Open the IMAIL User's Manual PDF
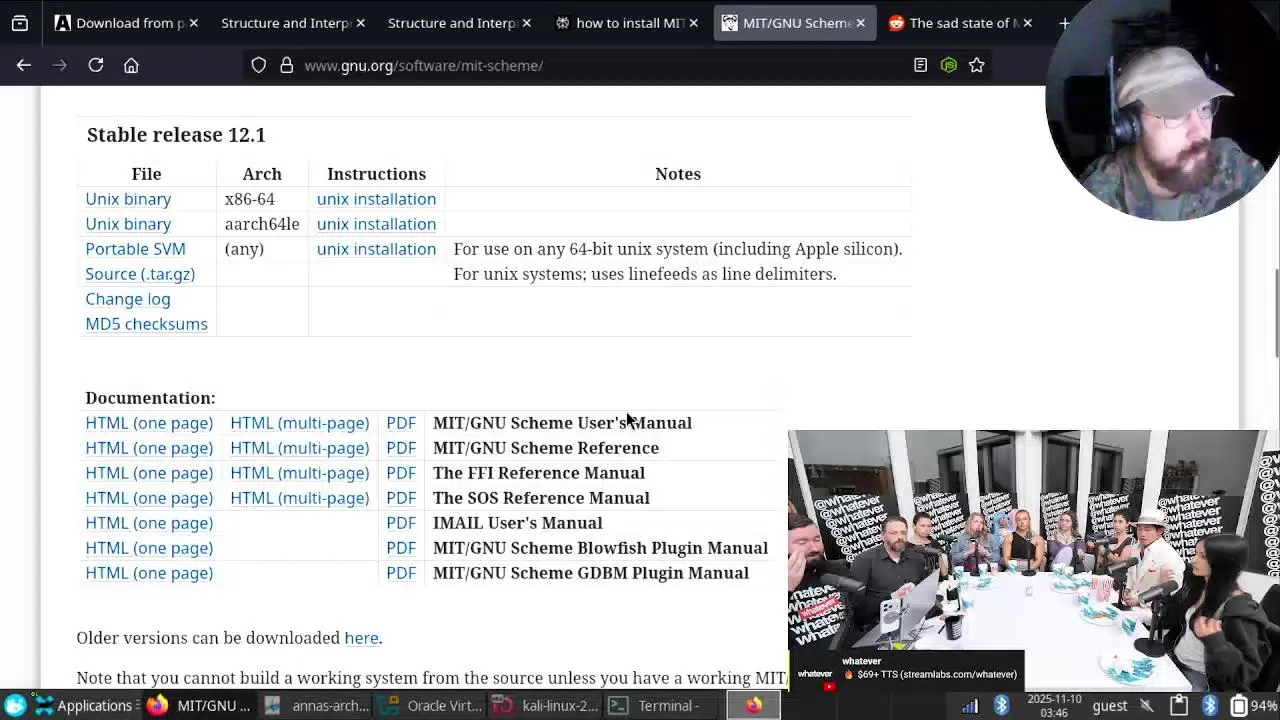The image size is (1280, 720). coord(401,523)
